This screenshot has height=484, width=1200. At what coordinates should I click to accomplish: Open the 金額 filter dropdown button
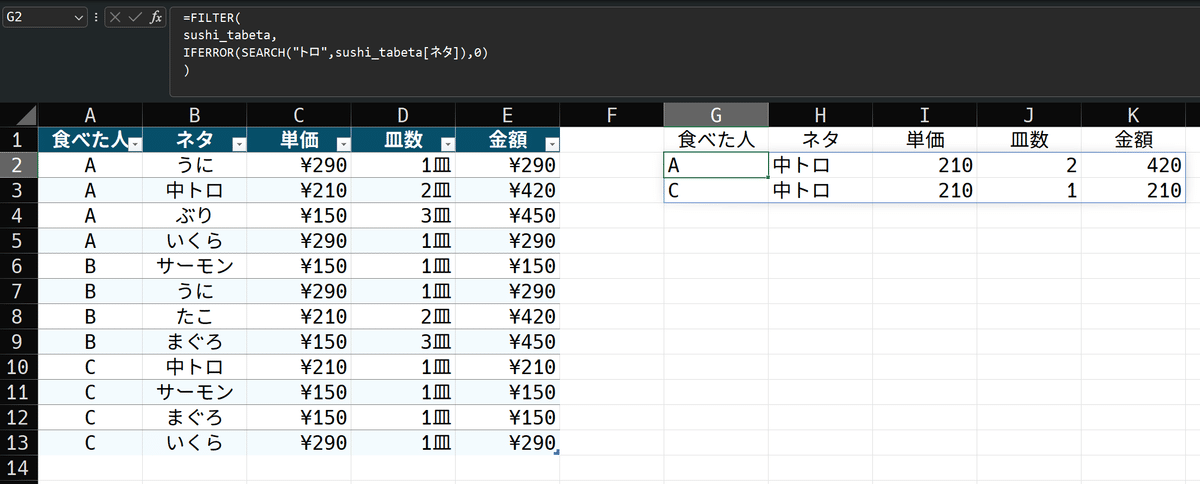[x=551, y=143]
